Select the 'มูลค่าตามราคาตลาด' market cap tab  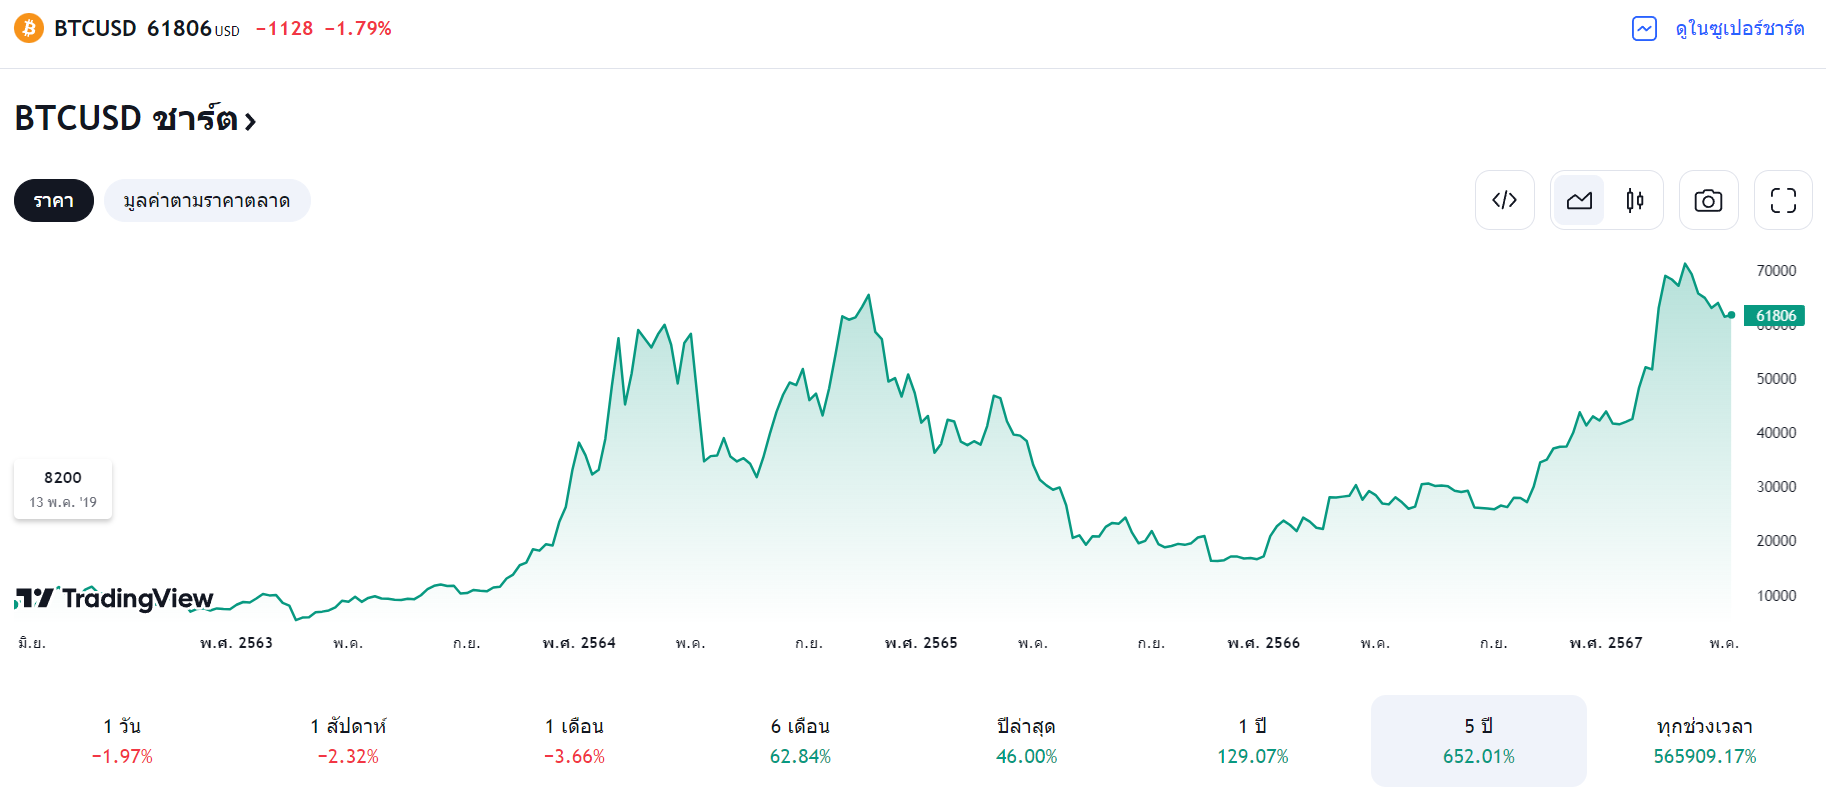pyautogui.click(x=207, y=201)
